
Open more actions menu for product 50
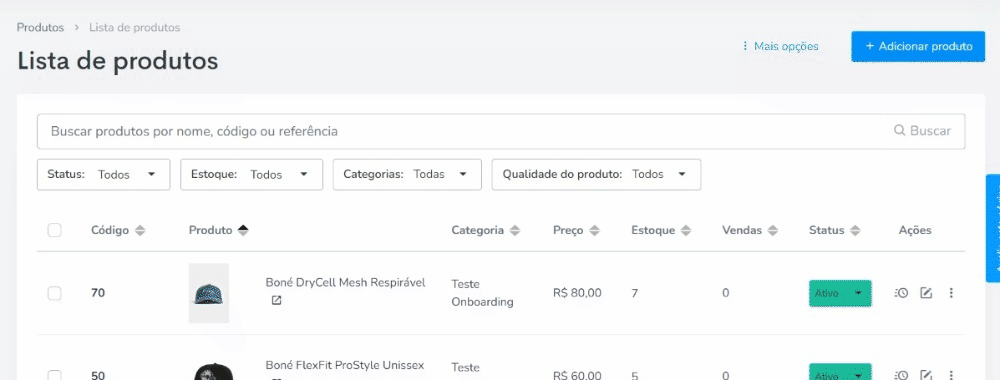951,375
